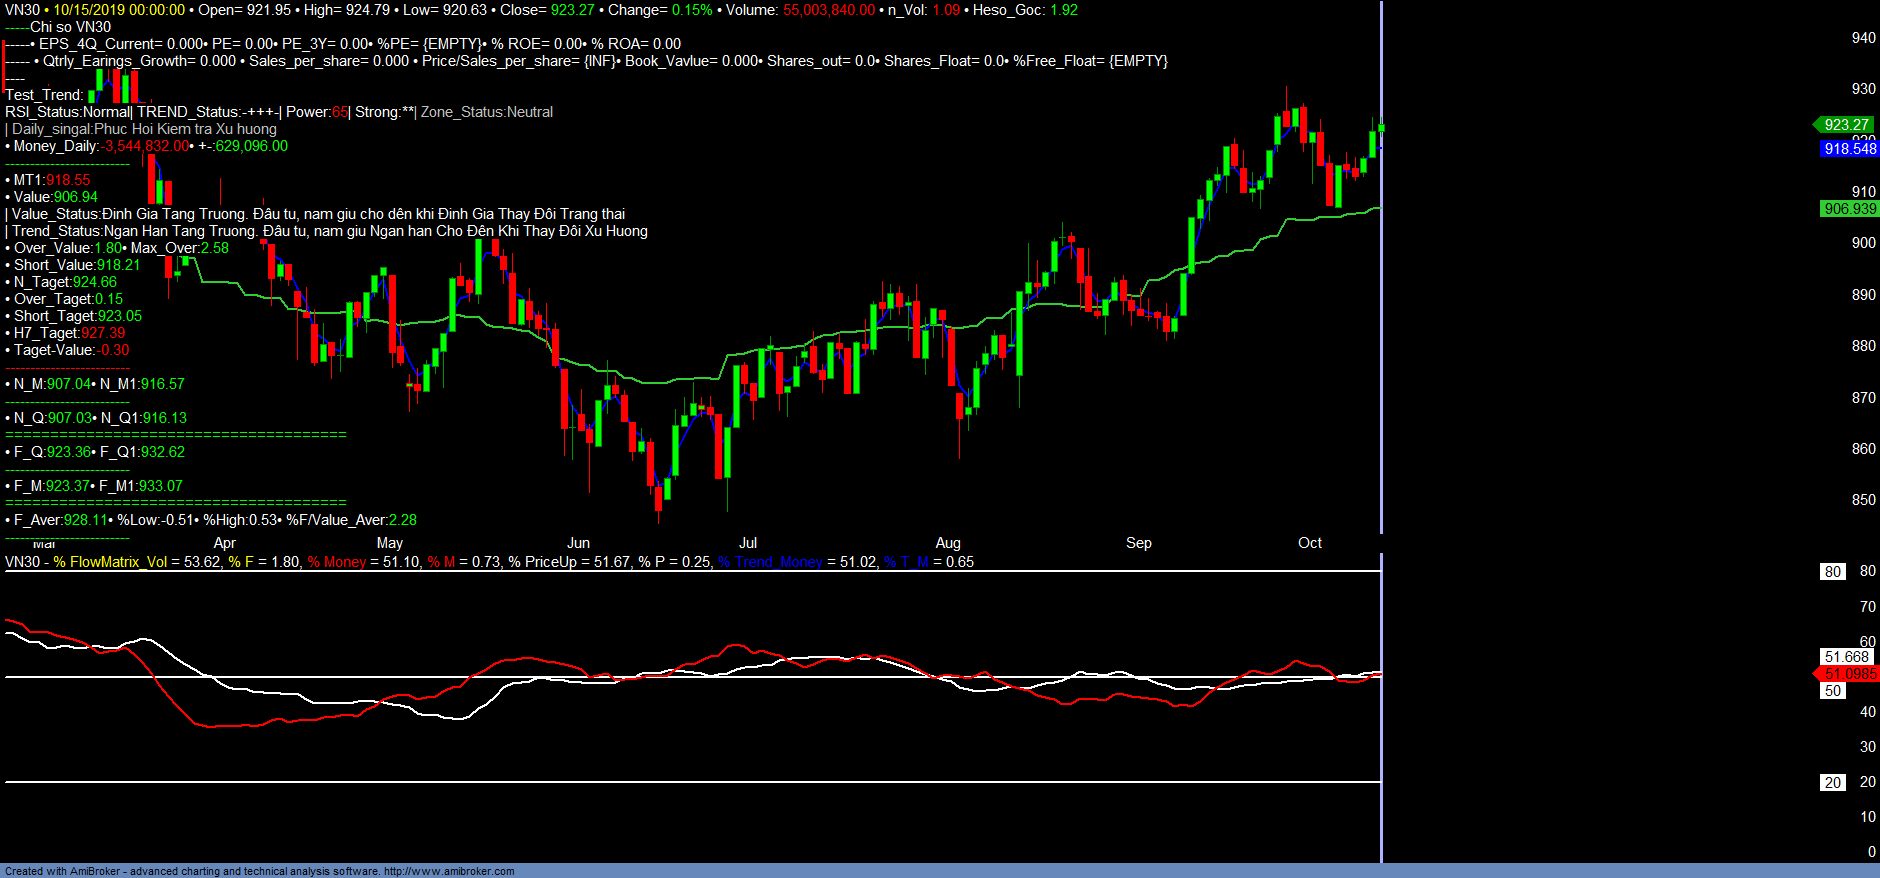Screen dimensions: 1880x878
Task: Click the green 923.27 last price tag
Action: point(1845,125)
